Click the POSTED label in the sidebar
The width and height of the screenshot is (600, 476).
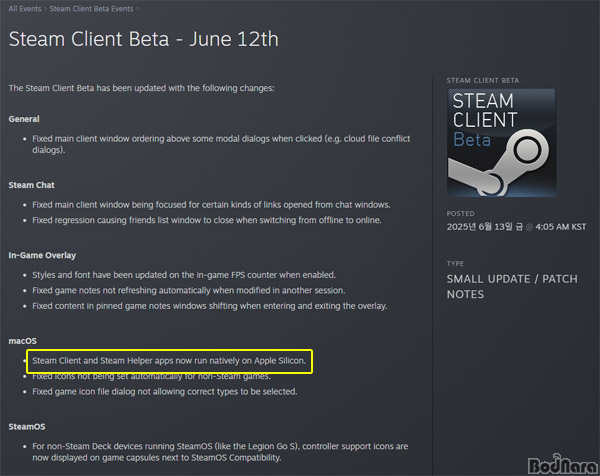point(460,214)
